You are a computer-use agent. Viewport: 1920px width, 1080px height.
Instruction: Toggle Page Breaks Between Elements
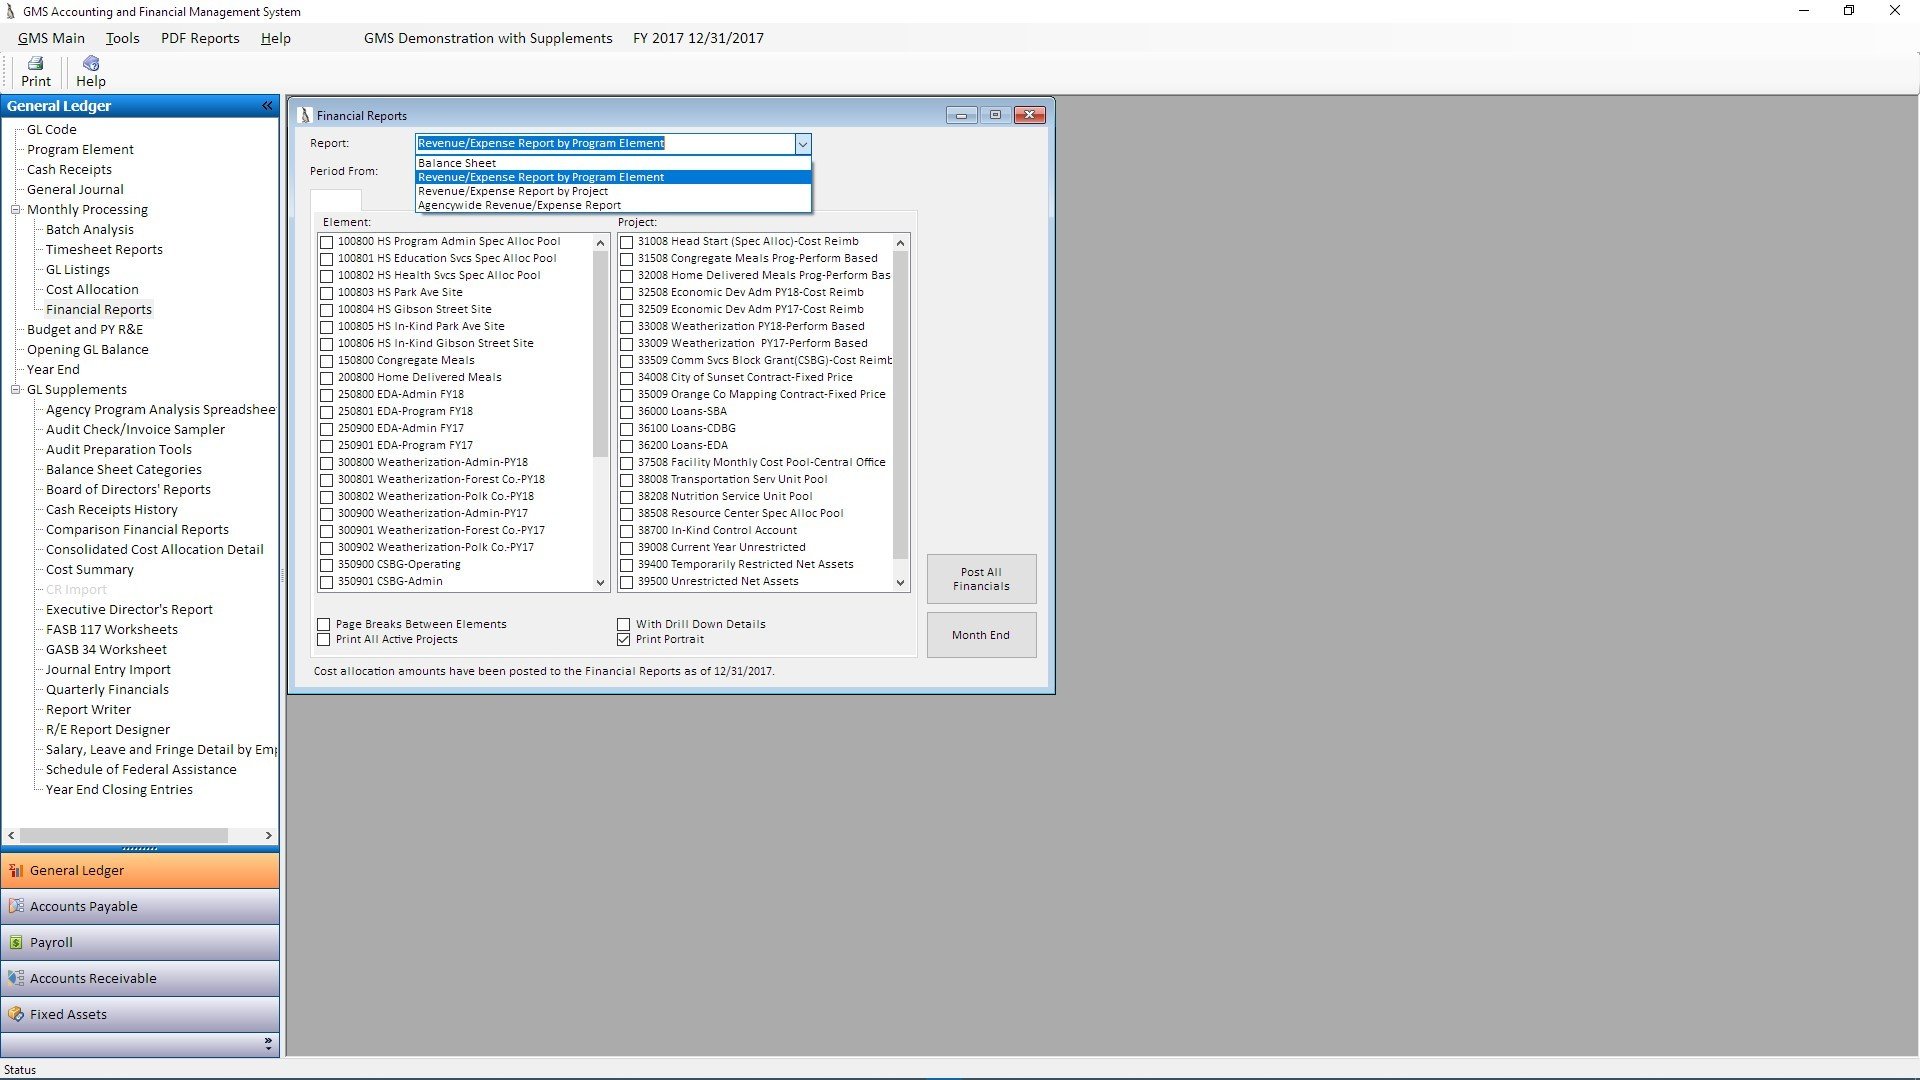click(324, 625)
